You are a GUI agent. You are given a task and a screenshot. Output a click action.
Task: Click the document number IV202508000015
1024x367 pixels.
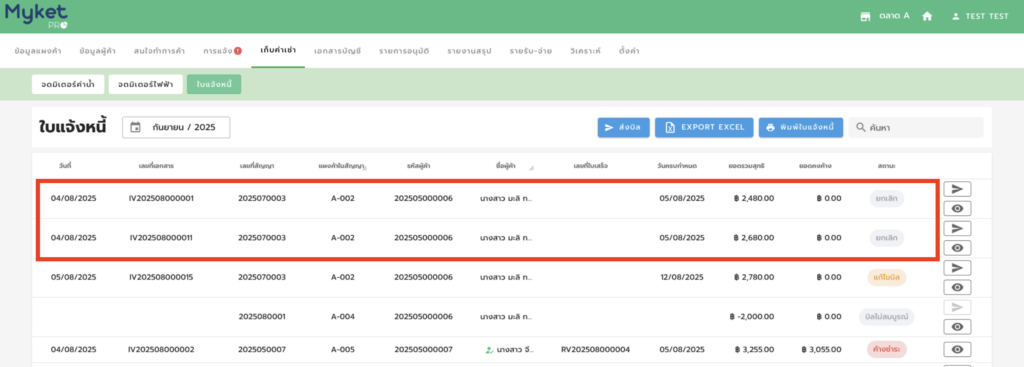click(x=161, y=277)
